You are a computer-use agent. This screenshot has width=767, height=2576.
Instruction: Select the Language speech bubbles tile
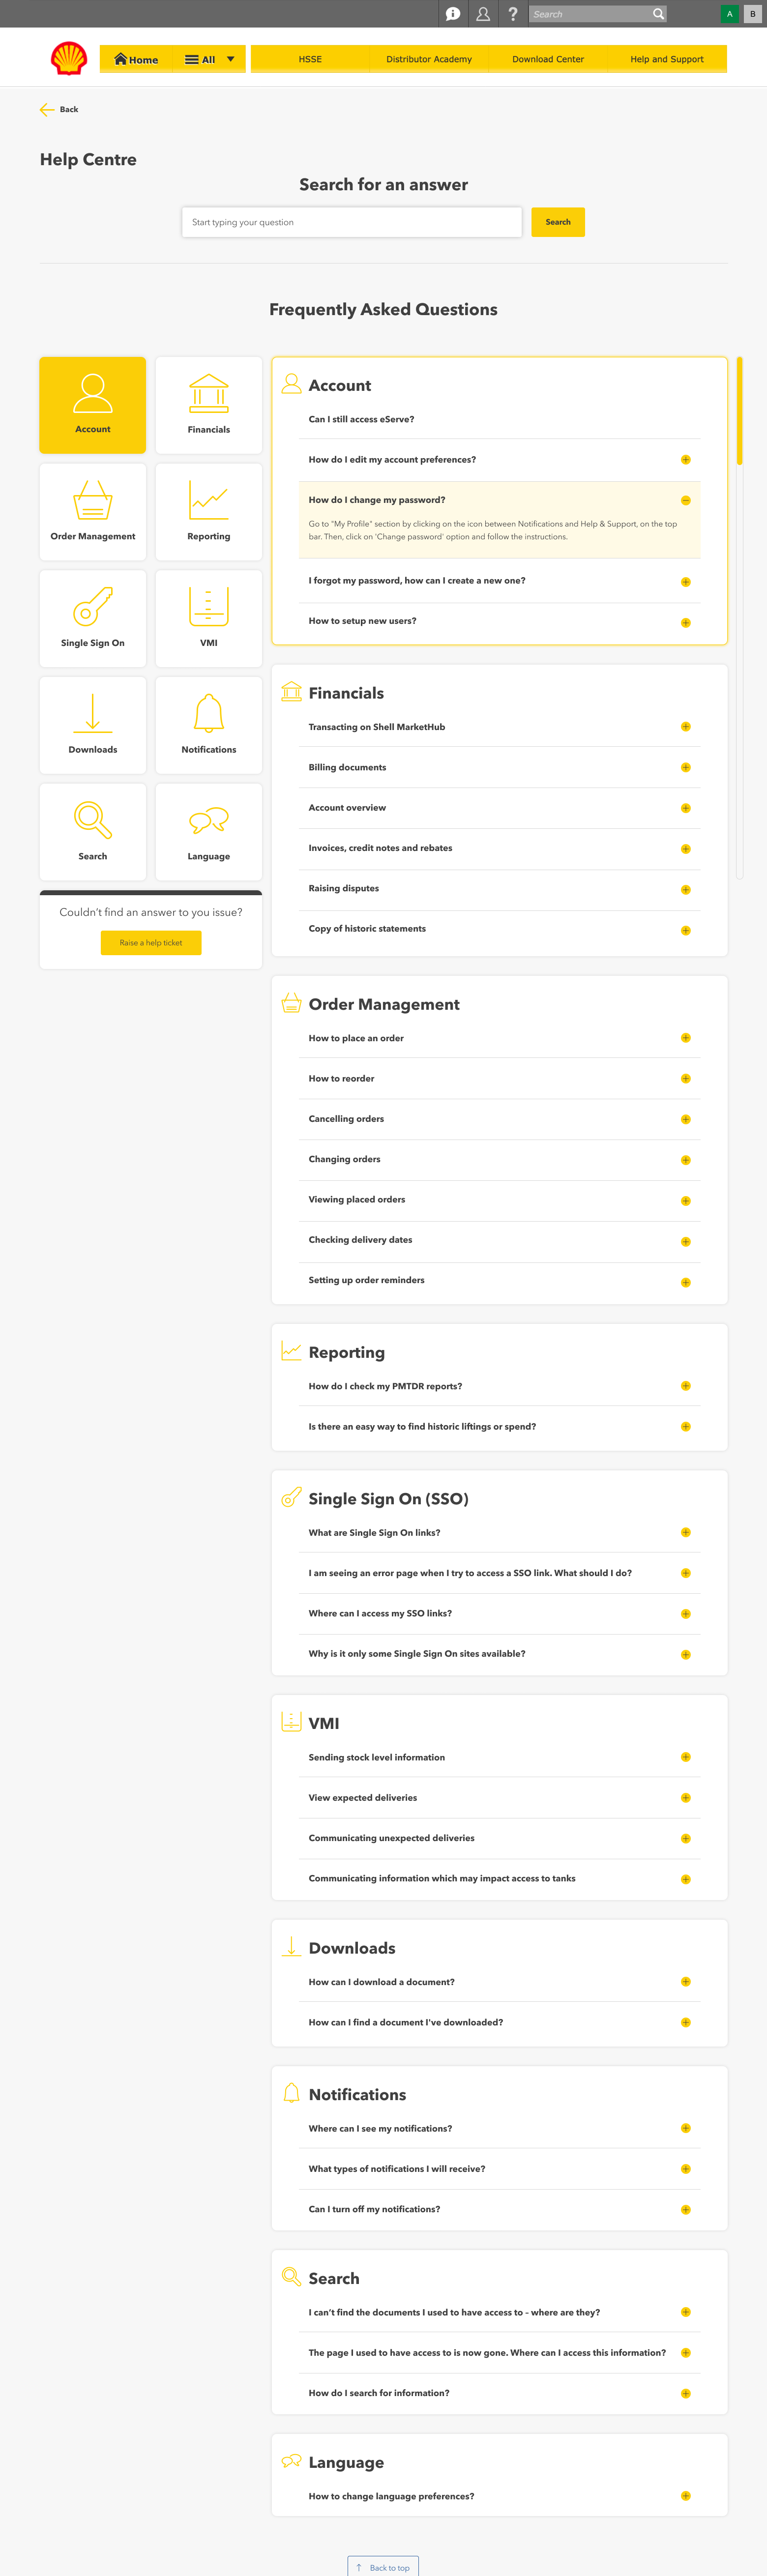point(209,832)
